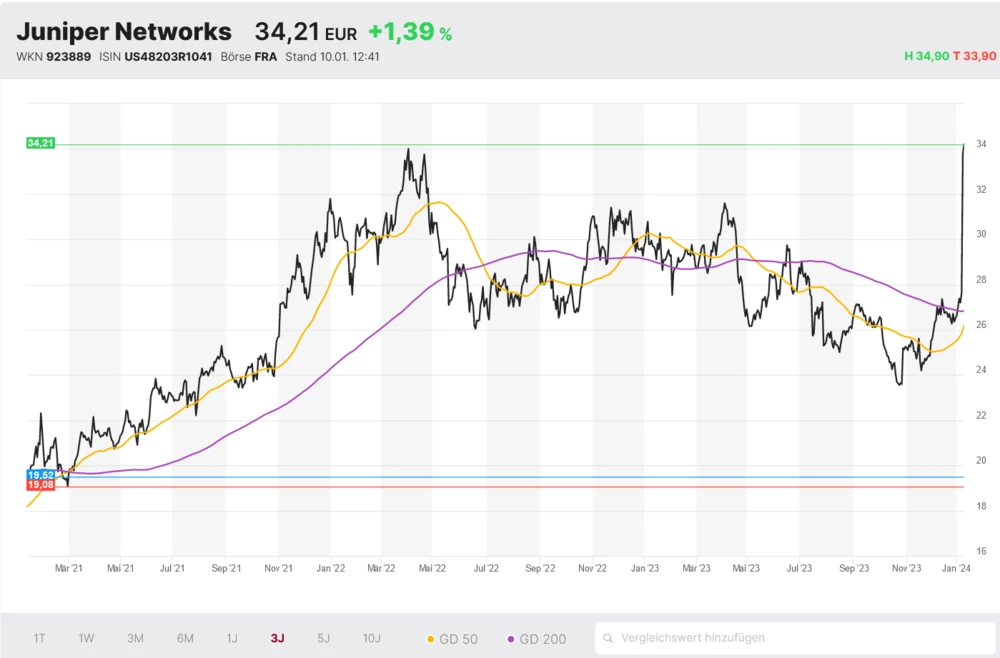Click the yellow dot next to GD 50
This screenshot has width=1000, height=658.
point(429,638)
